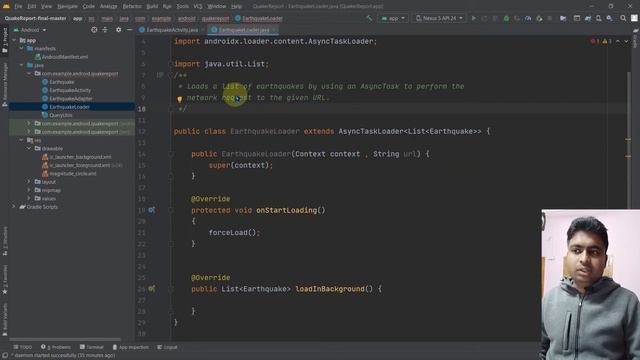Open the Navigate menu
Viewport: 640px width, 360px height.
(x=67, y=6)
